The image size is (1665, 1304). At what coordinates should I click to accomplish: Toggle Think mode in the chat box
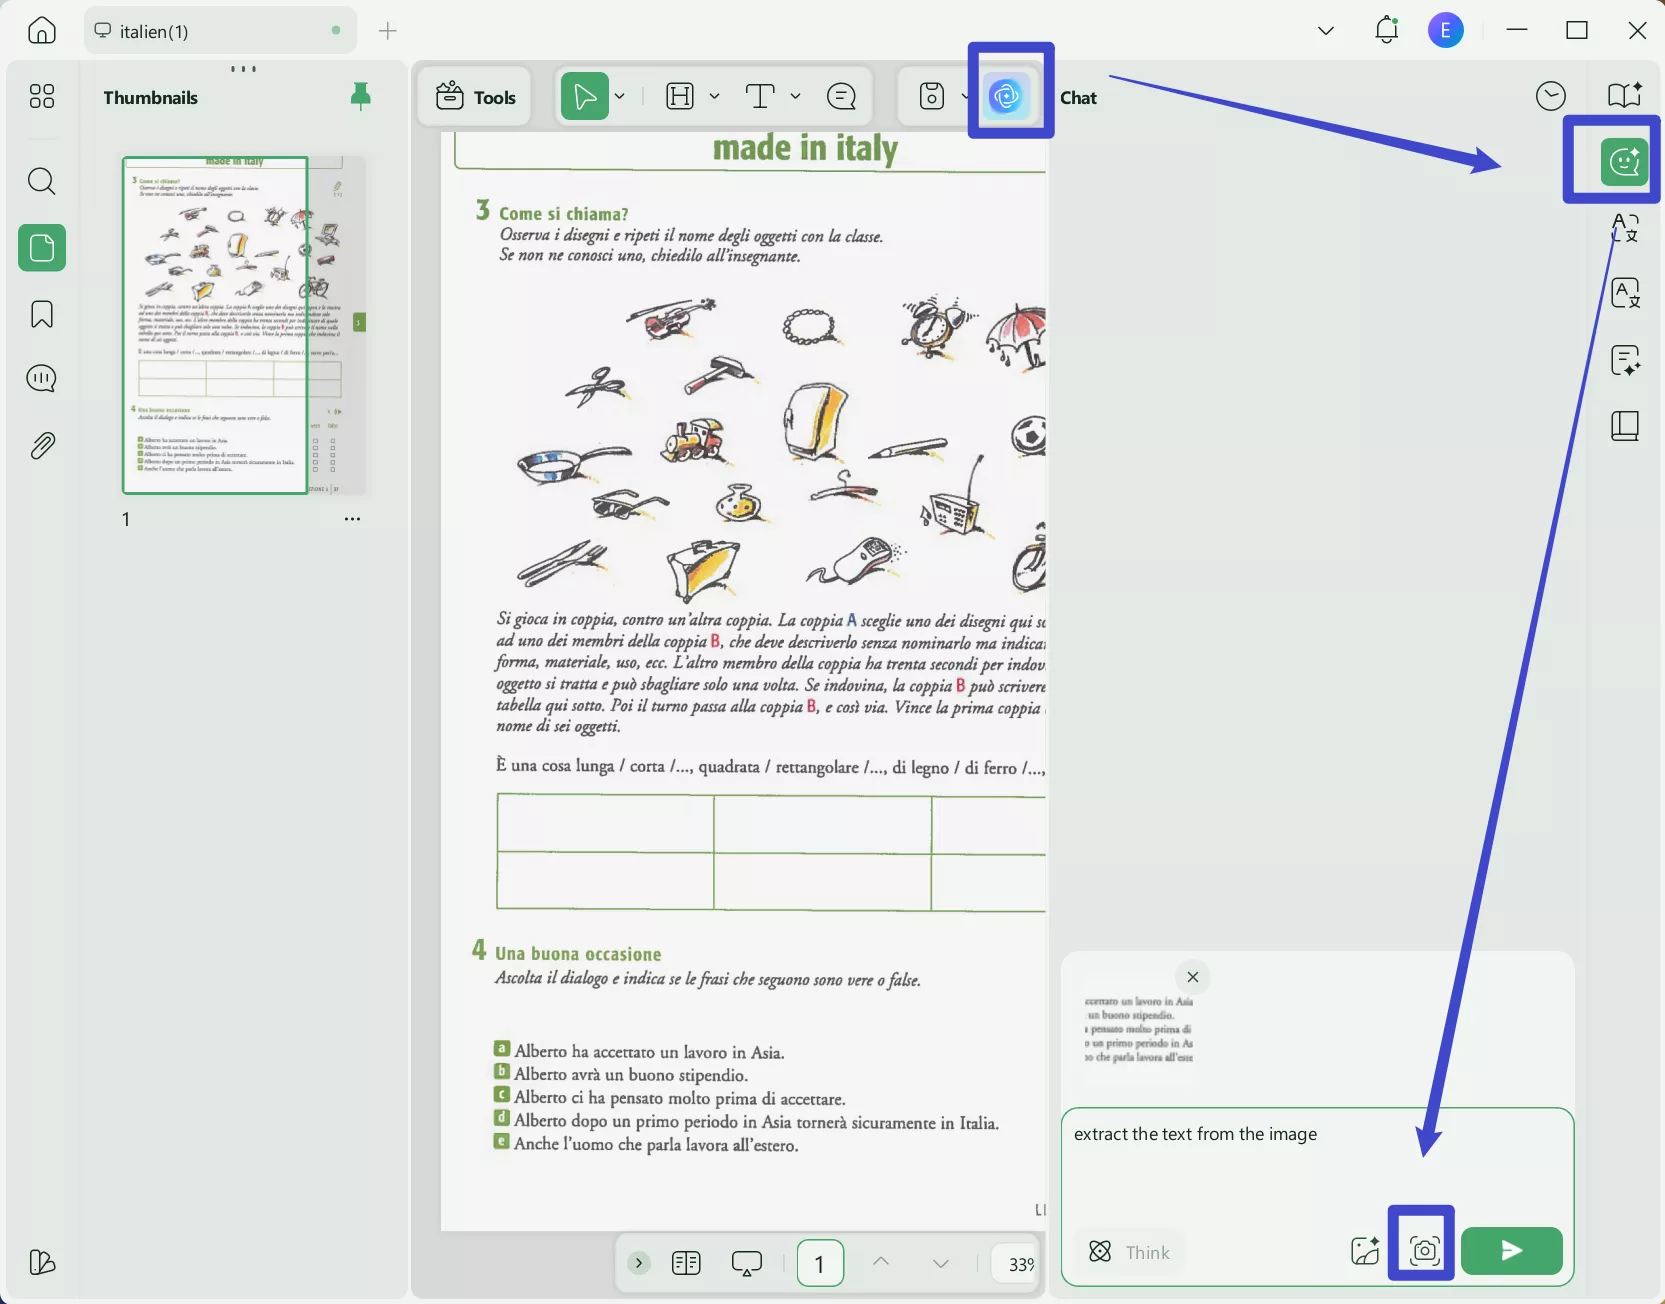1128,1252
